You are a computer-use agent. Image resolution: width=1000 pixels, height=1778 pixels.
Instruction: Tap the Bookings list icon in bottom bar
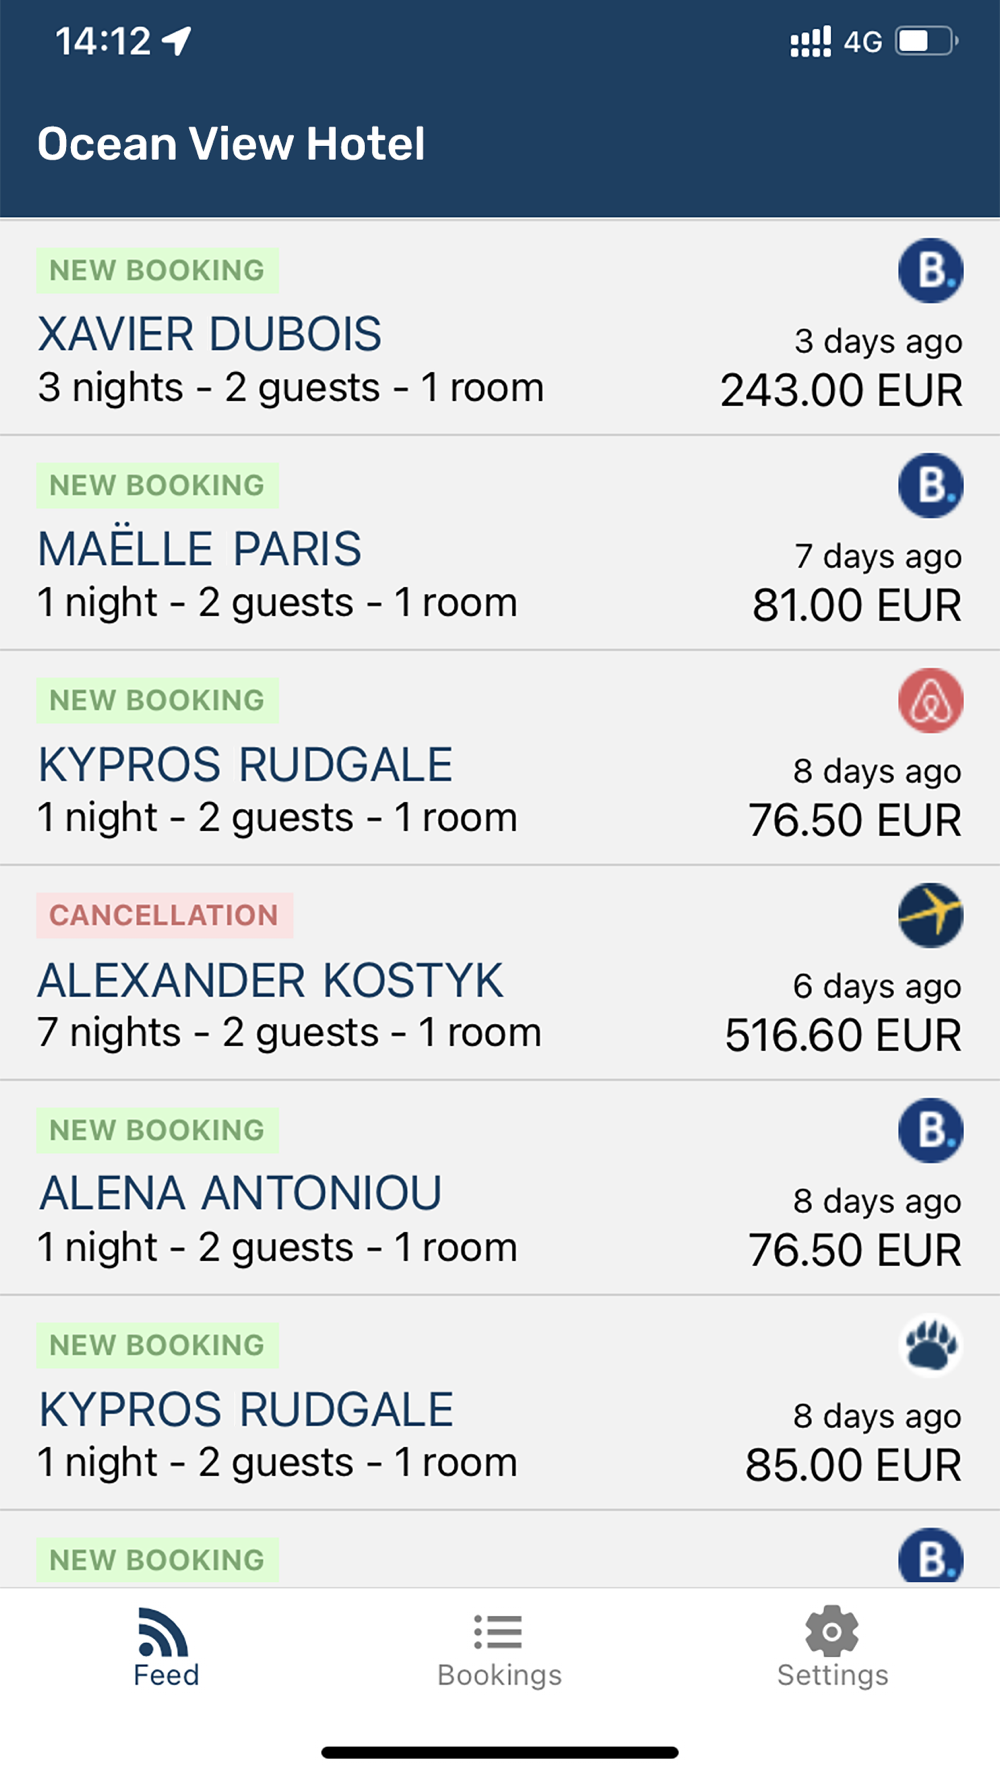tap(498, 1631)
